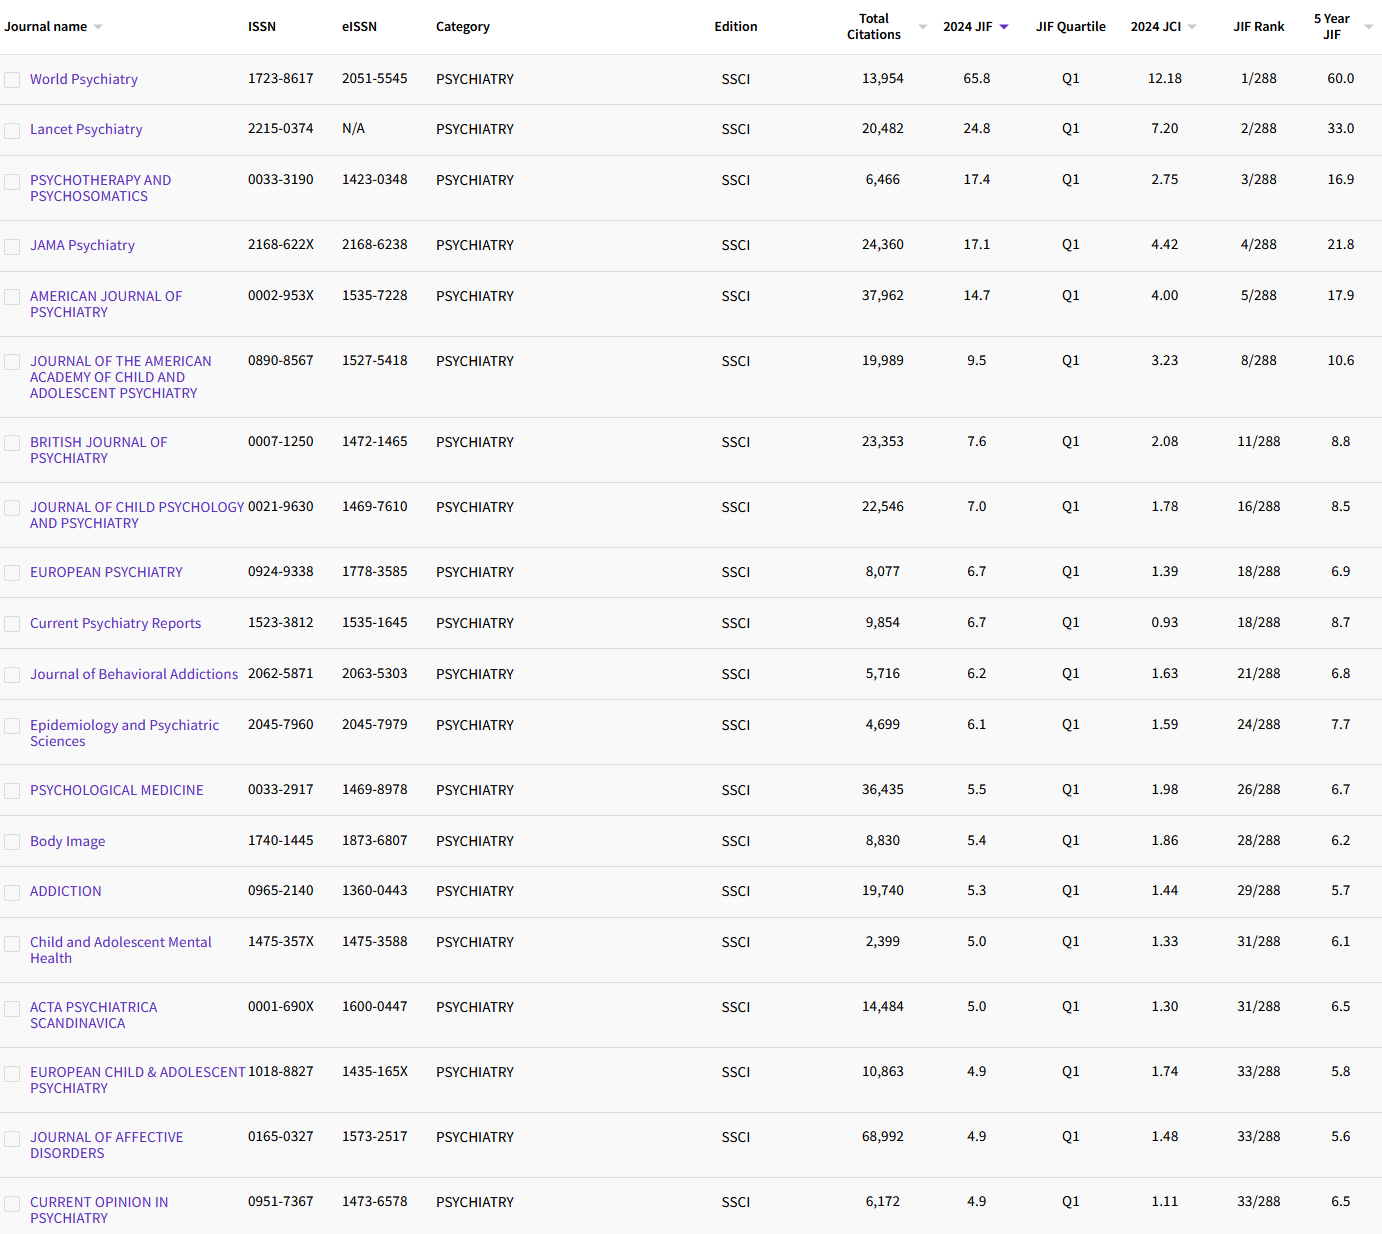Click the Category column header
Viewport: 1382px width, 1234px height.
(463, 27)
